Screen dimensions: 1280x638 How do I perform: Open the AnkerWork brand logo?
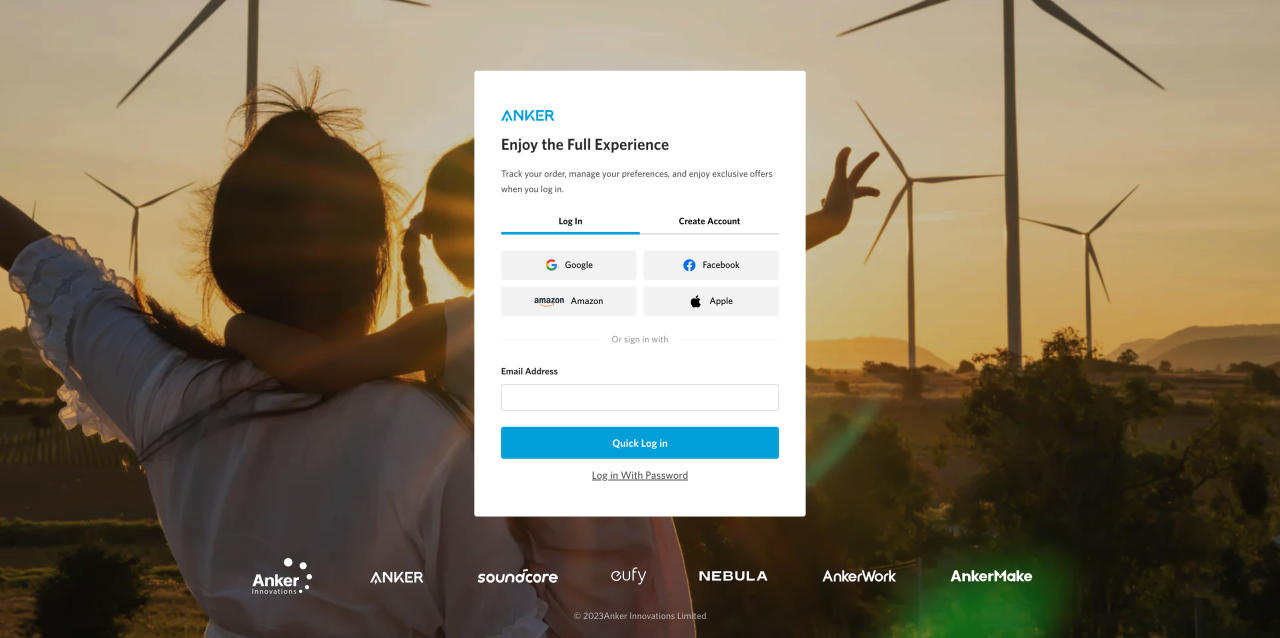859,576
